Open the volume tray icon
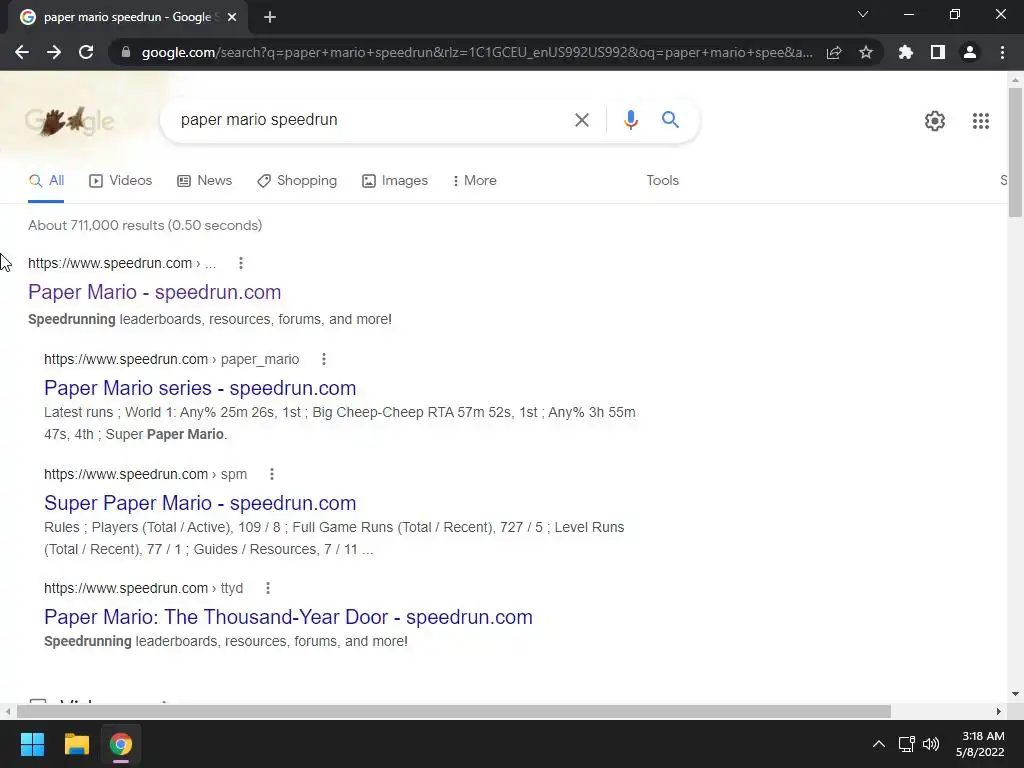Screen dimensions: 1024x768 (x=931, y=744)
